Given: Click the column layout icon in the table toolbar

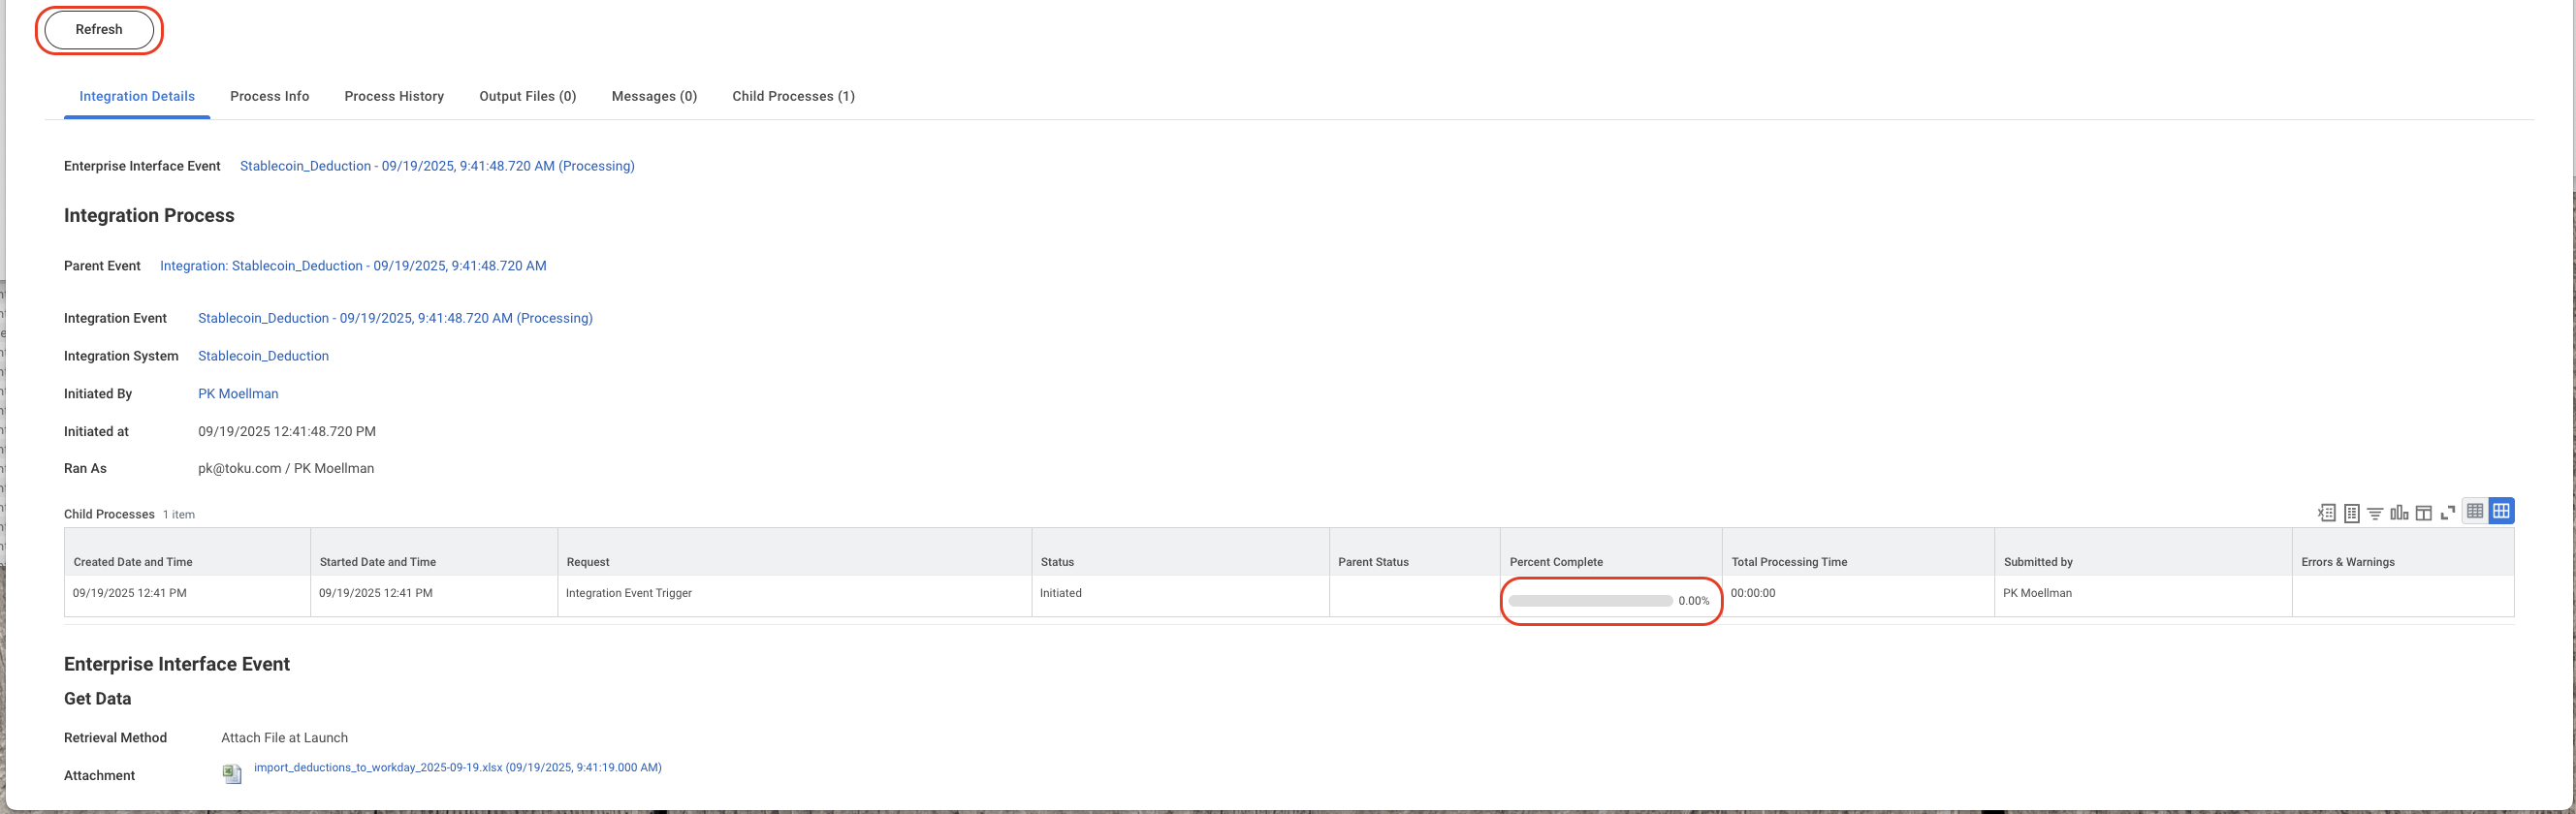Looking at the screenshot, I should 2424,513.
